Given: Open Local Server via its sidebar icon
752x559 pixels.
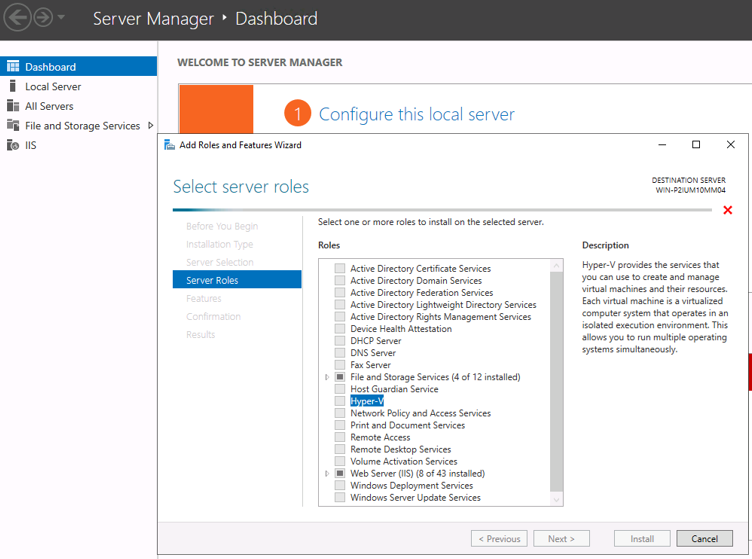Looking at the screenshot, I should 13,87.
